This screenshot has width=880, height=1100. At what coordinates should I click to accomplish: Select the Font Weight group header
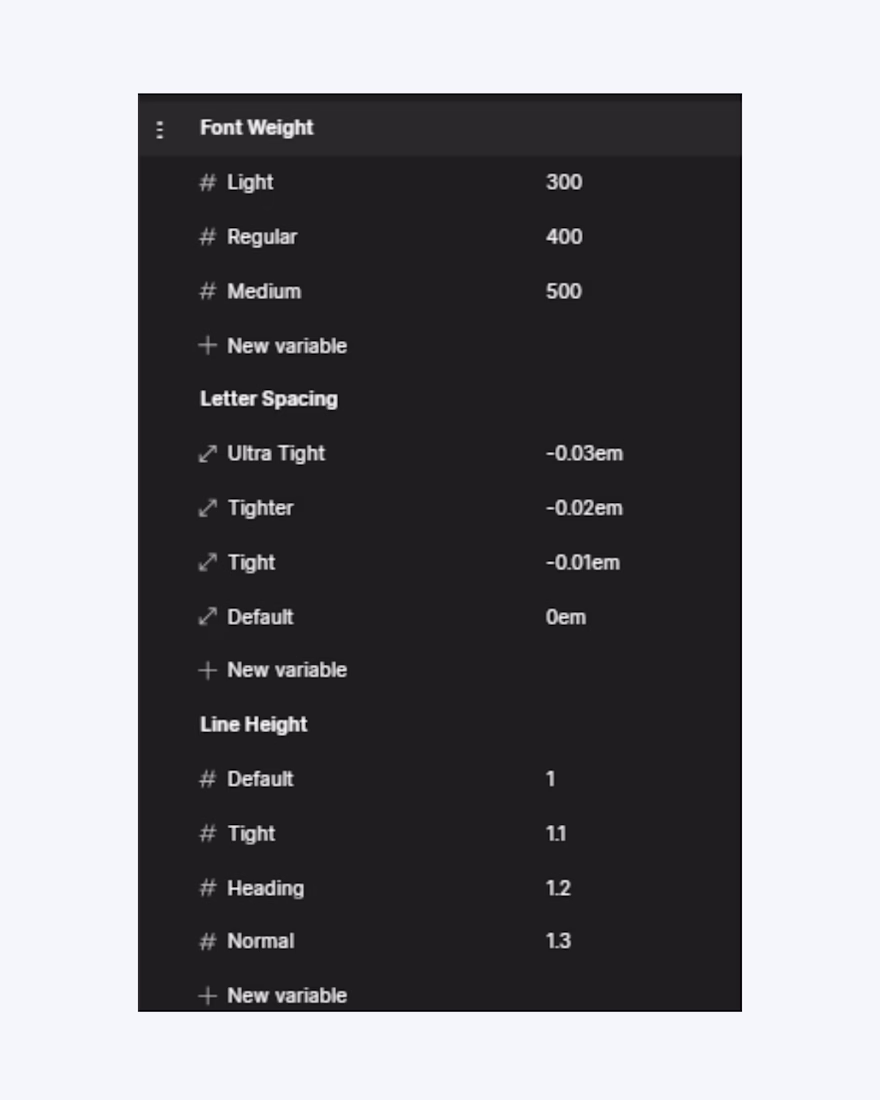tap(257, 128)
